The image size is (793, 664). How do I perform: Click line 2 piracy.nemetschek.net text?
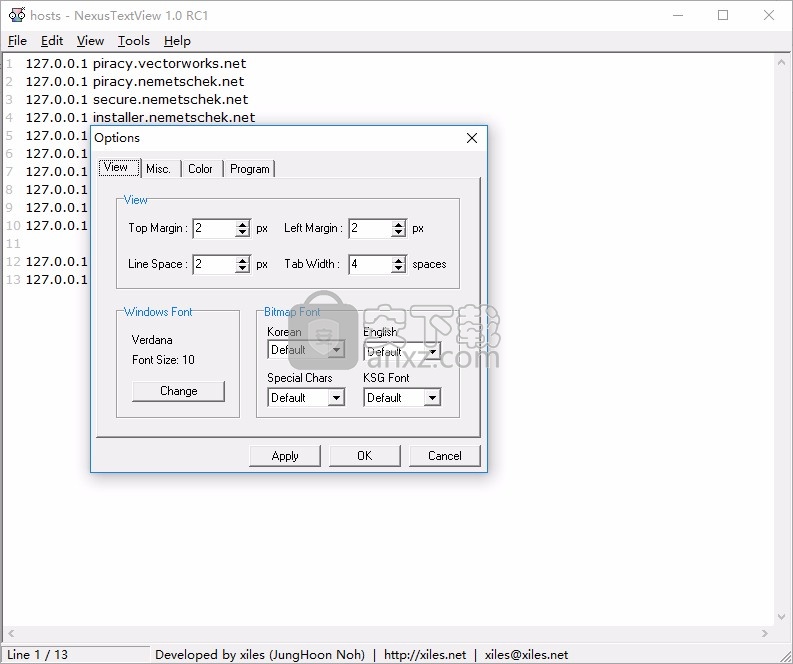tap(168, 81)
